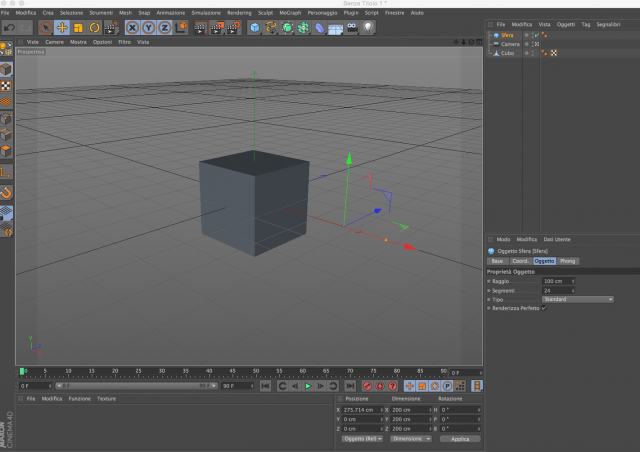Click the Cubo checkerboard texture tag

coord(553,53)
